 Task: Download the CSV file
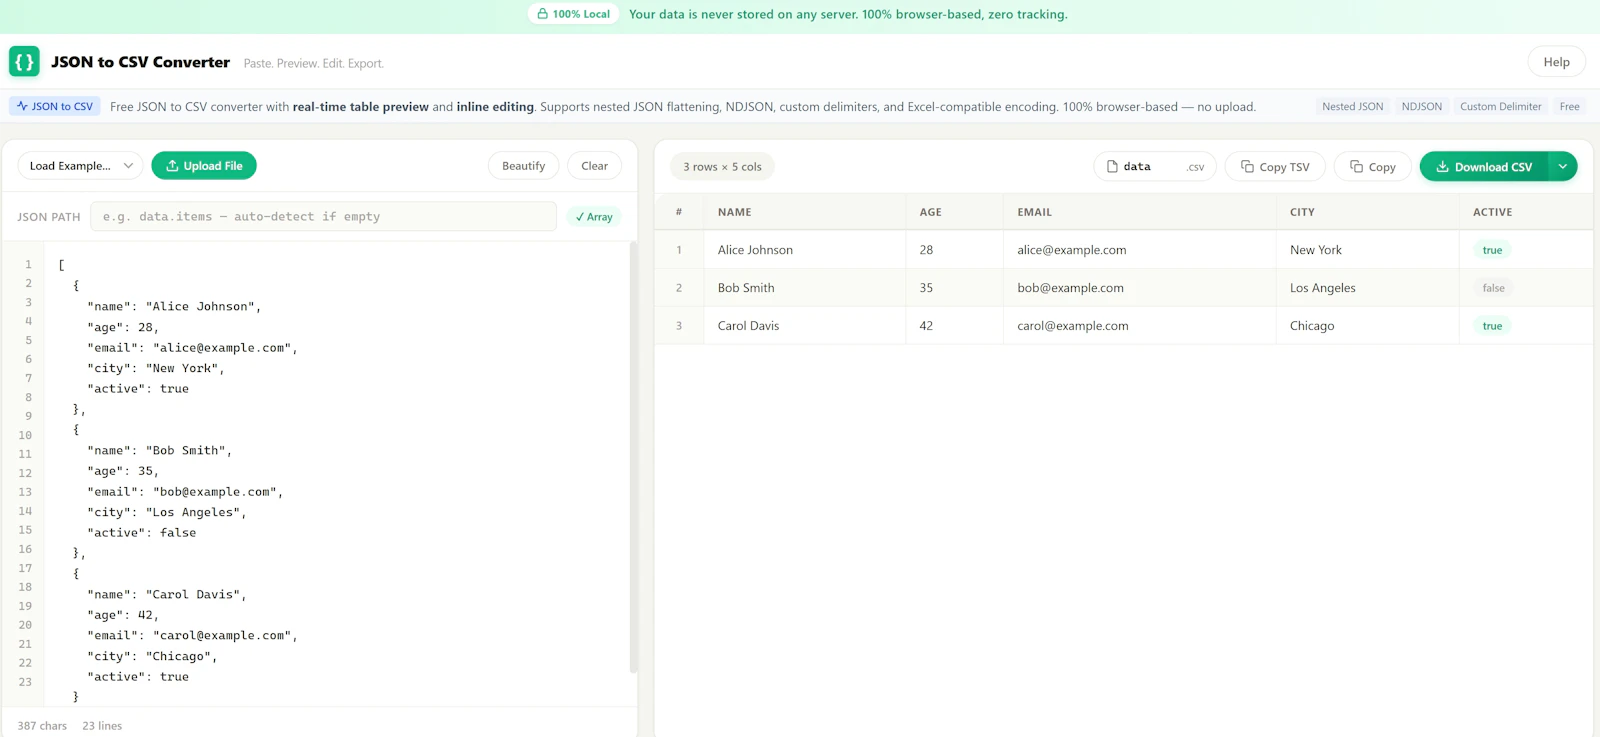pyautogui.click(x=1484, y=167)
